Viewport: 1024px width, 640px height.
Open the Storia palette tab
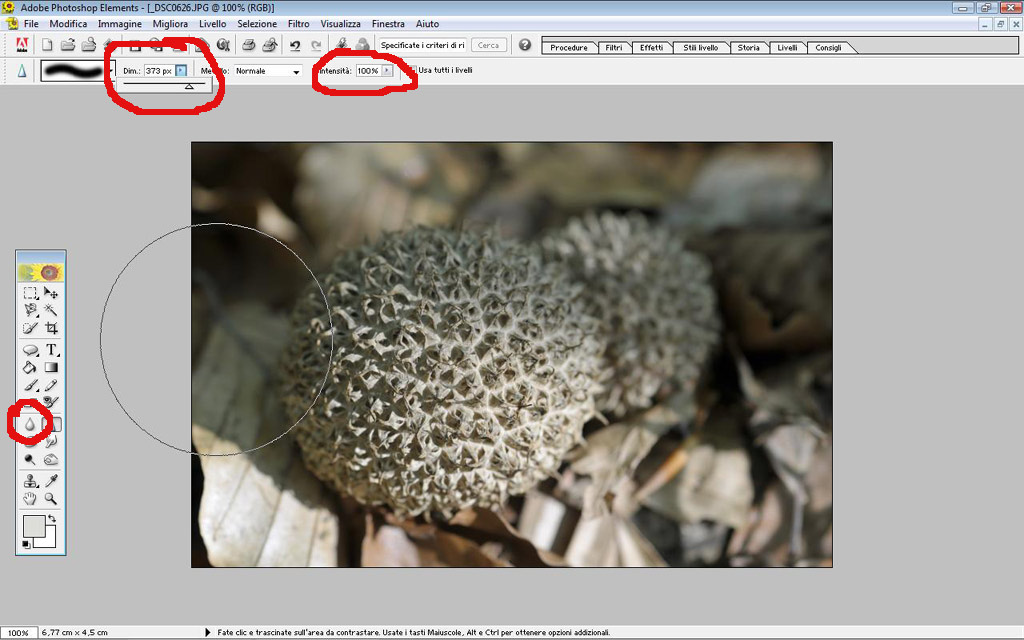coord(748,48)
